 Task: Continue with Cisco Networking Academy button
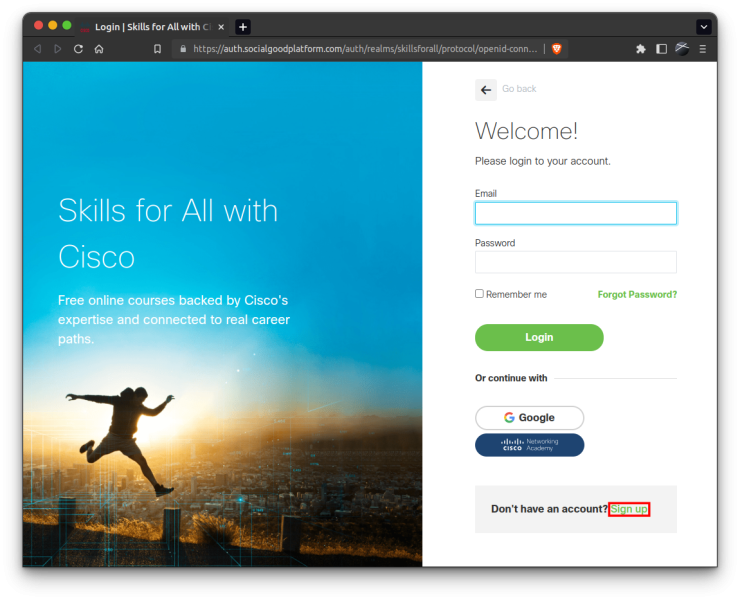coord(530,445)
